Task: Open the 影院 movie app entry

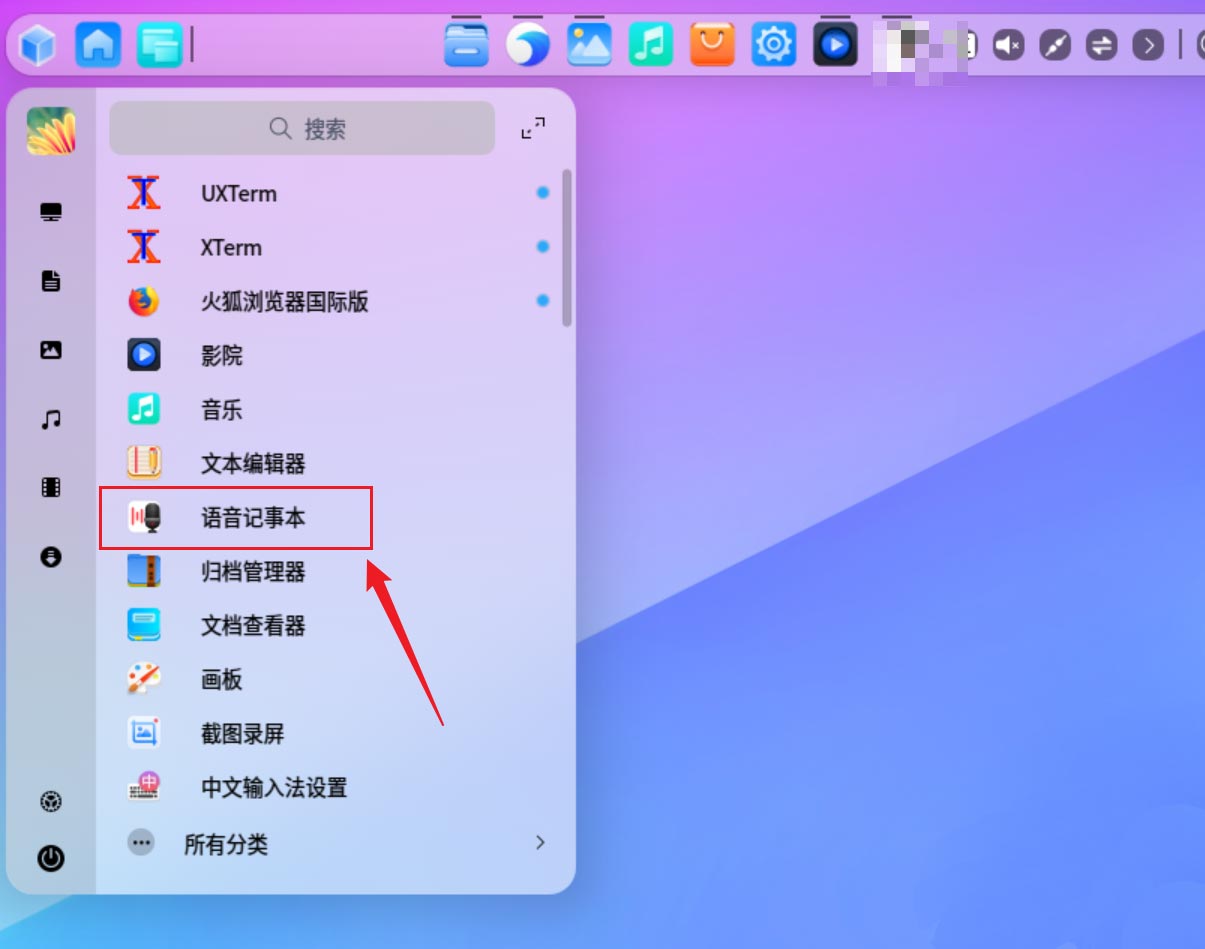Action: click(336, 355)
